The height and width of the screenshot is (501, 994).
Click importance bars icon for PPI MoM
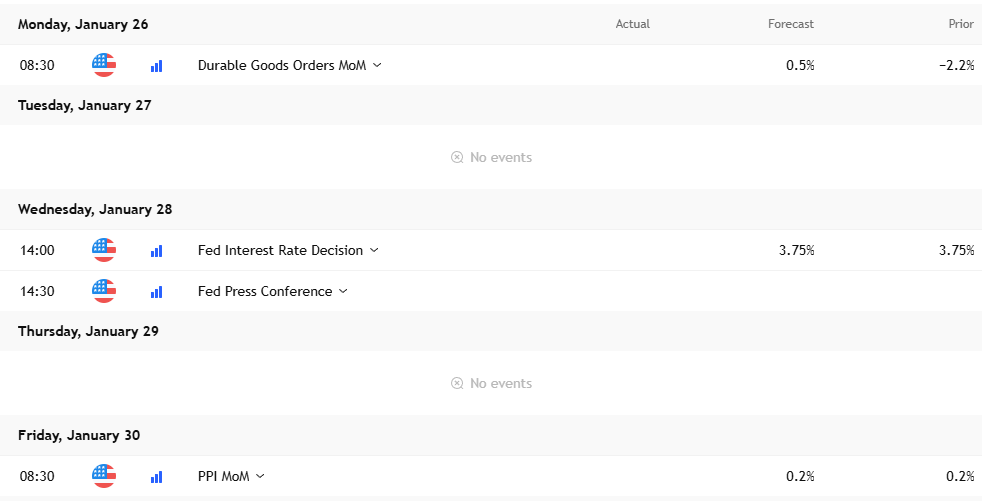point(157,477)
